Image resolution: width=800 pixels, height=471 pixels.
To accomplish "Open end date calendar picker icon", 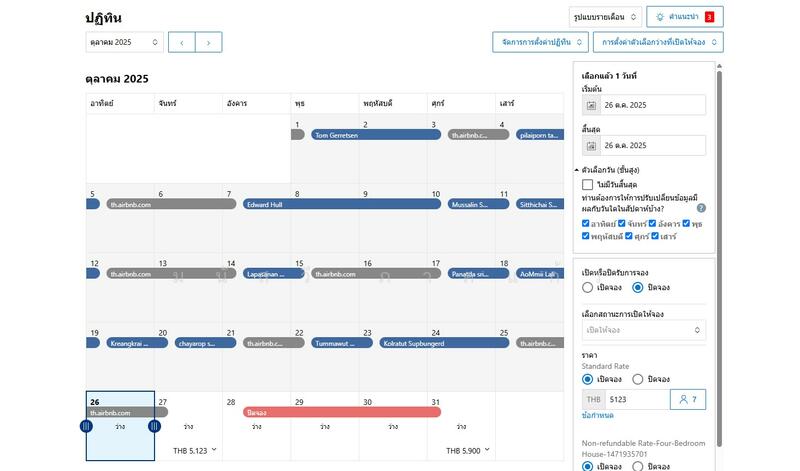I will coord(591,145).
